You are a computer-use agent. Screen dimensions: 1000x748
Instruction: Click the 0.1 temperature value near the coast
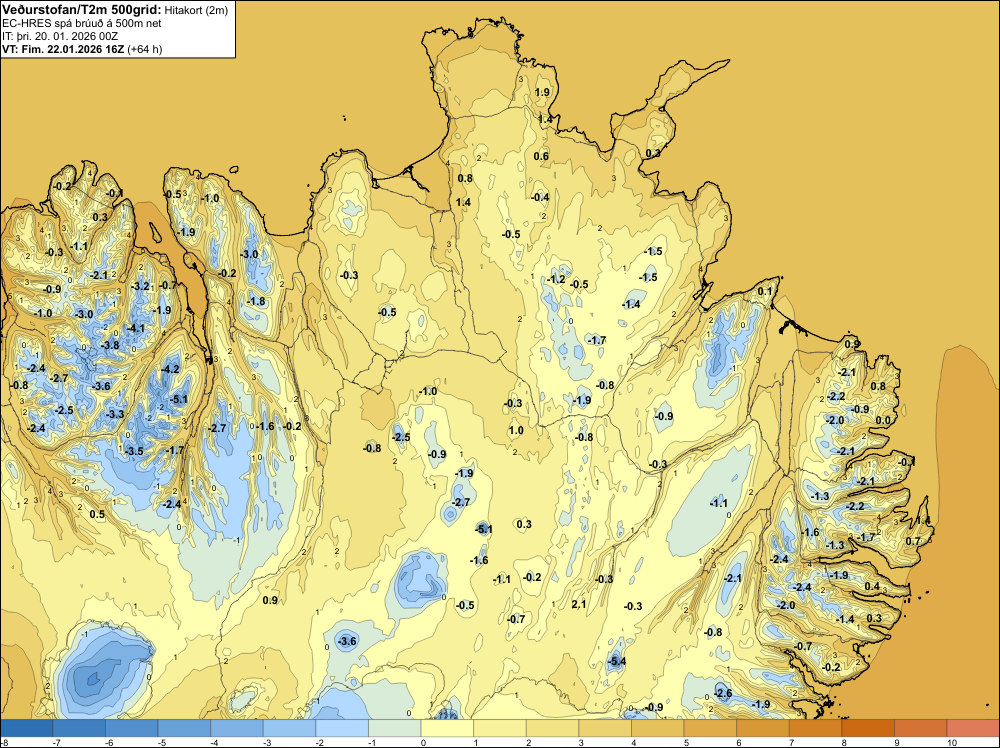coord(765,291)
